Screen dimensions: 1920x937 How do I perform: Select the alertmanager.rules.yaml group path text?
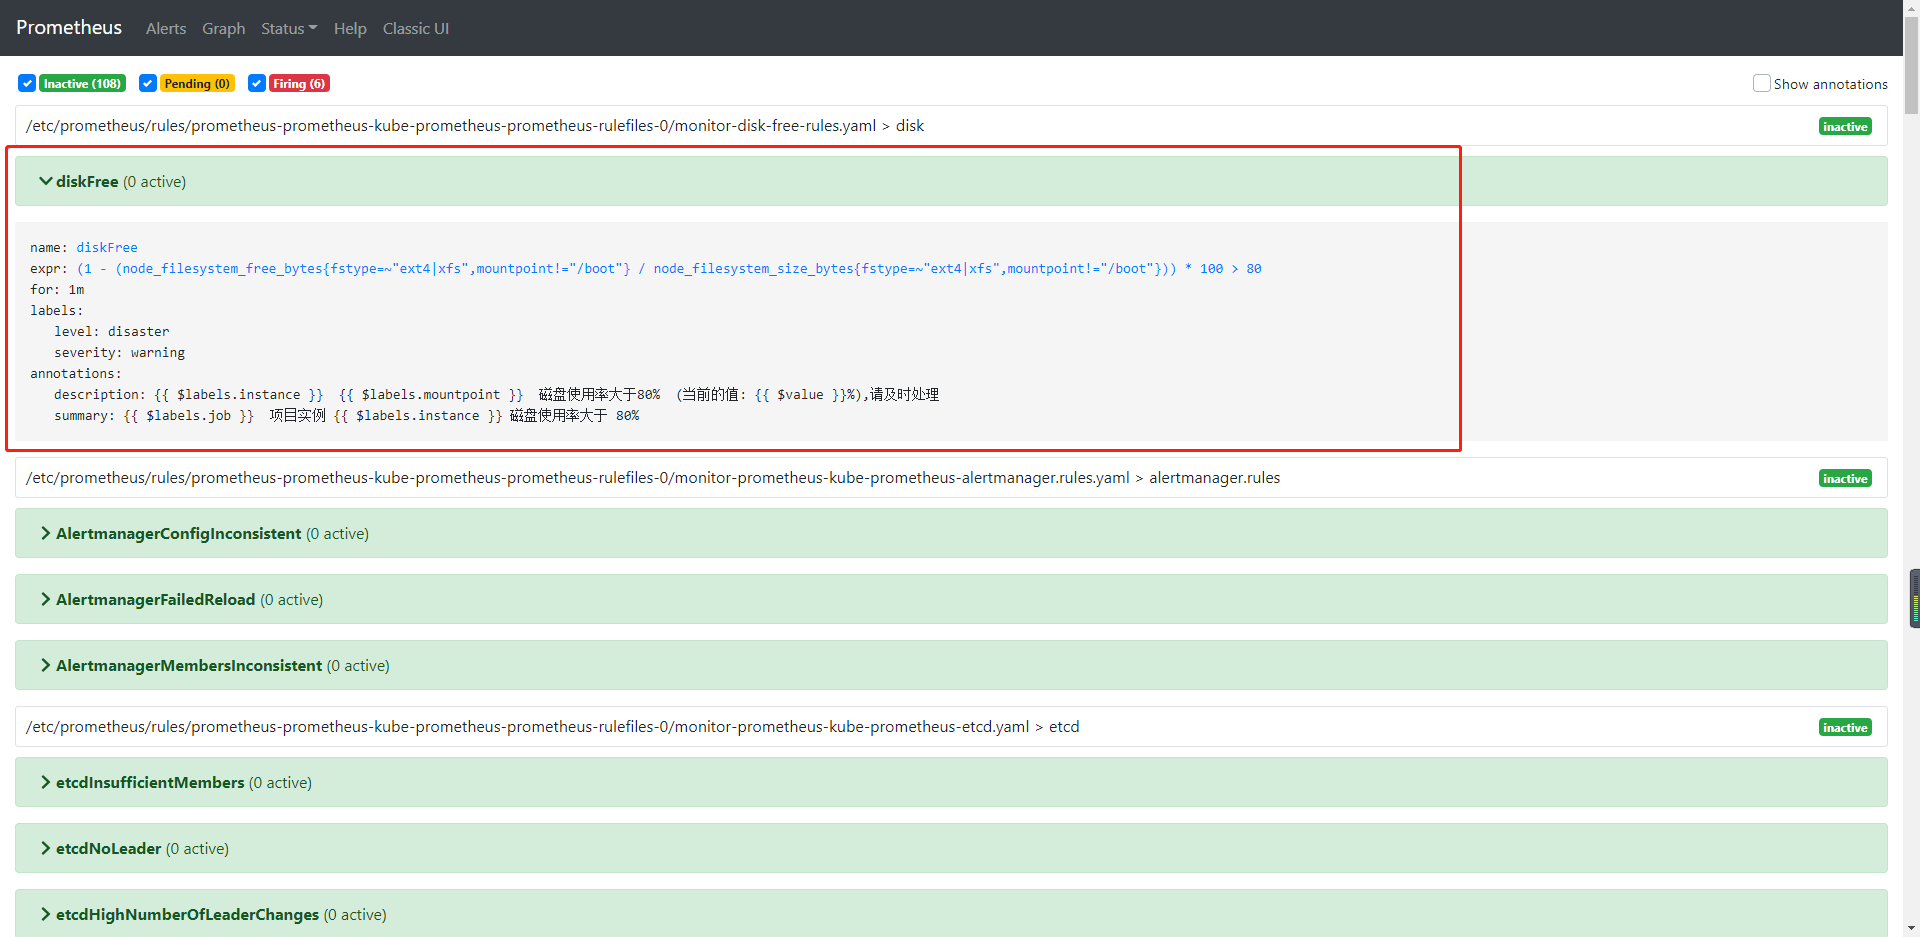click(x=653, y=477)
